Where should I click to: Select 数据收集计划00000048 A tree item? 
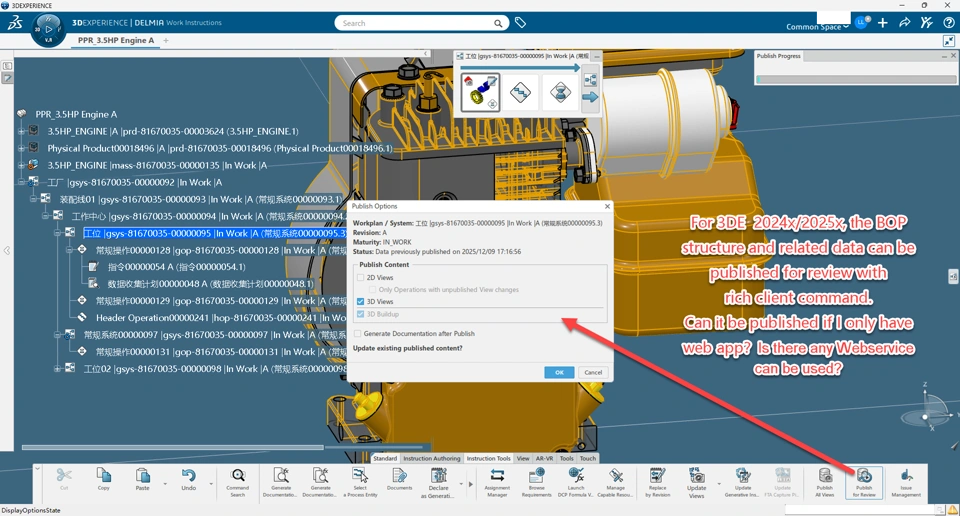tap(211, 283)
